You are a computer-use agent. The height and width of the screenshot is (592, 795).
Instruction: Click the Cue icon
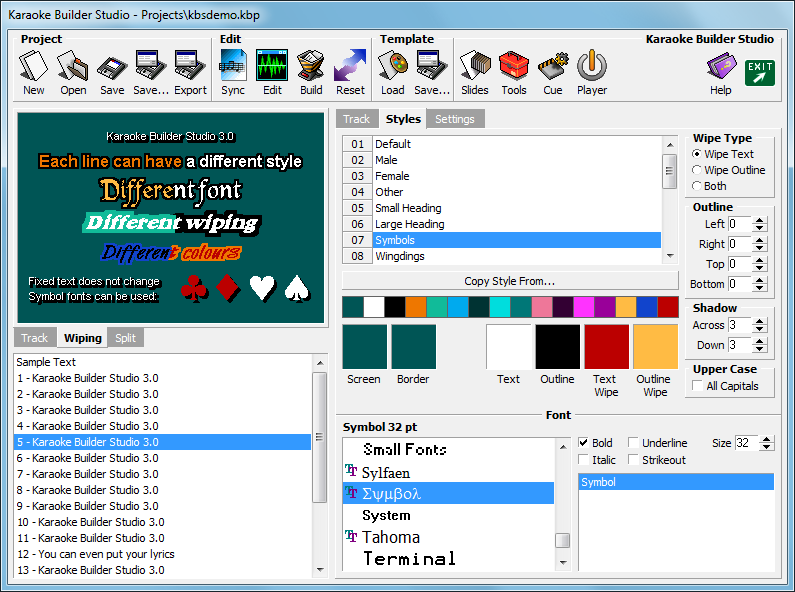click(553, 73)
